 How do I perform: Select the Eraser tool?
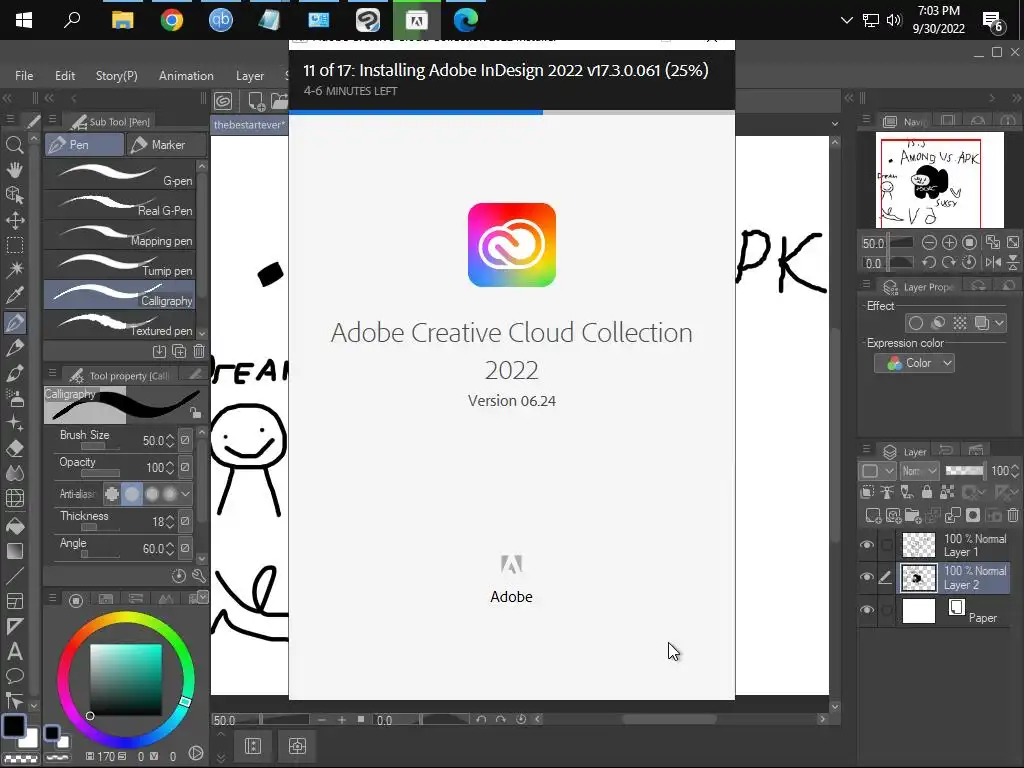point(14,449)
